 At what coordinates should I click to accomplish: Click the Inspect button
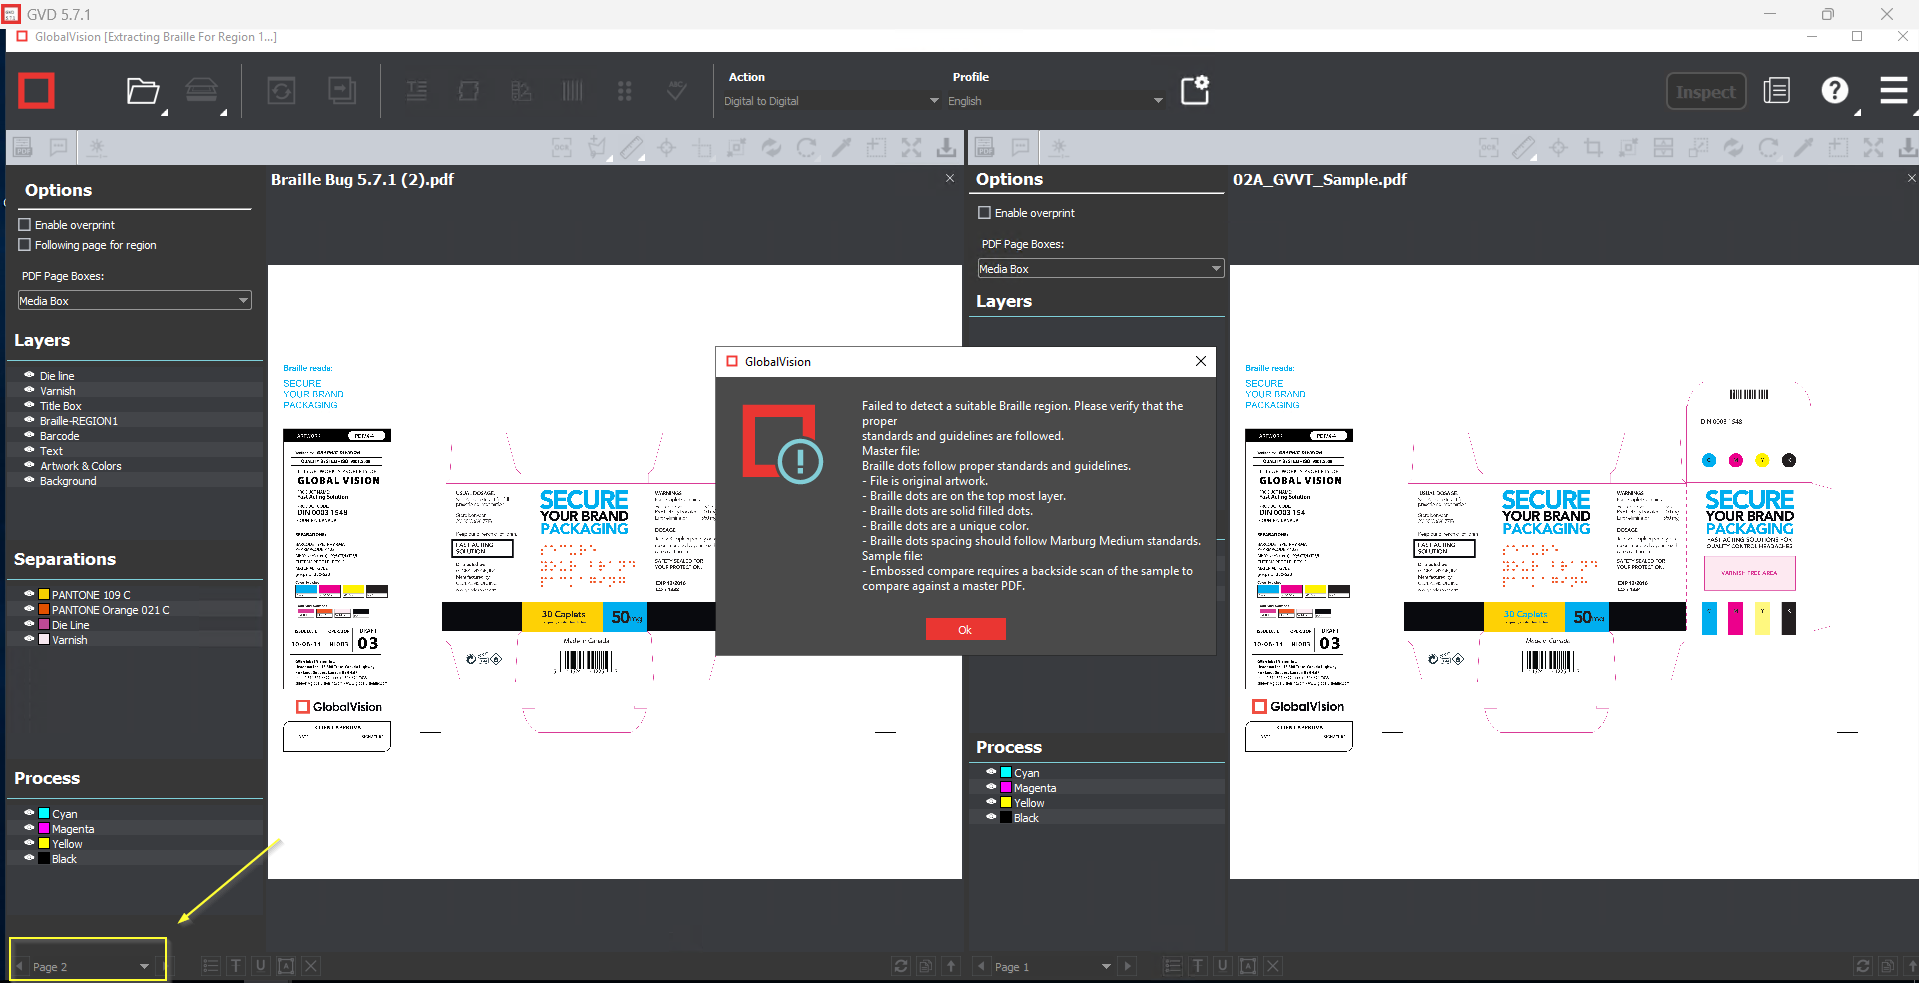[x=1705, y=92]
